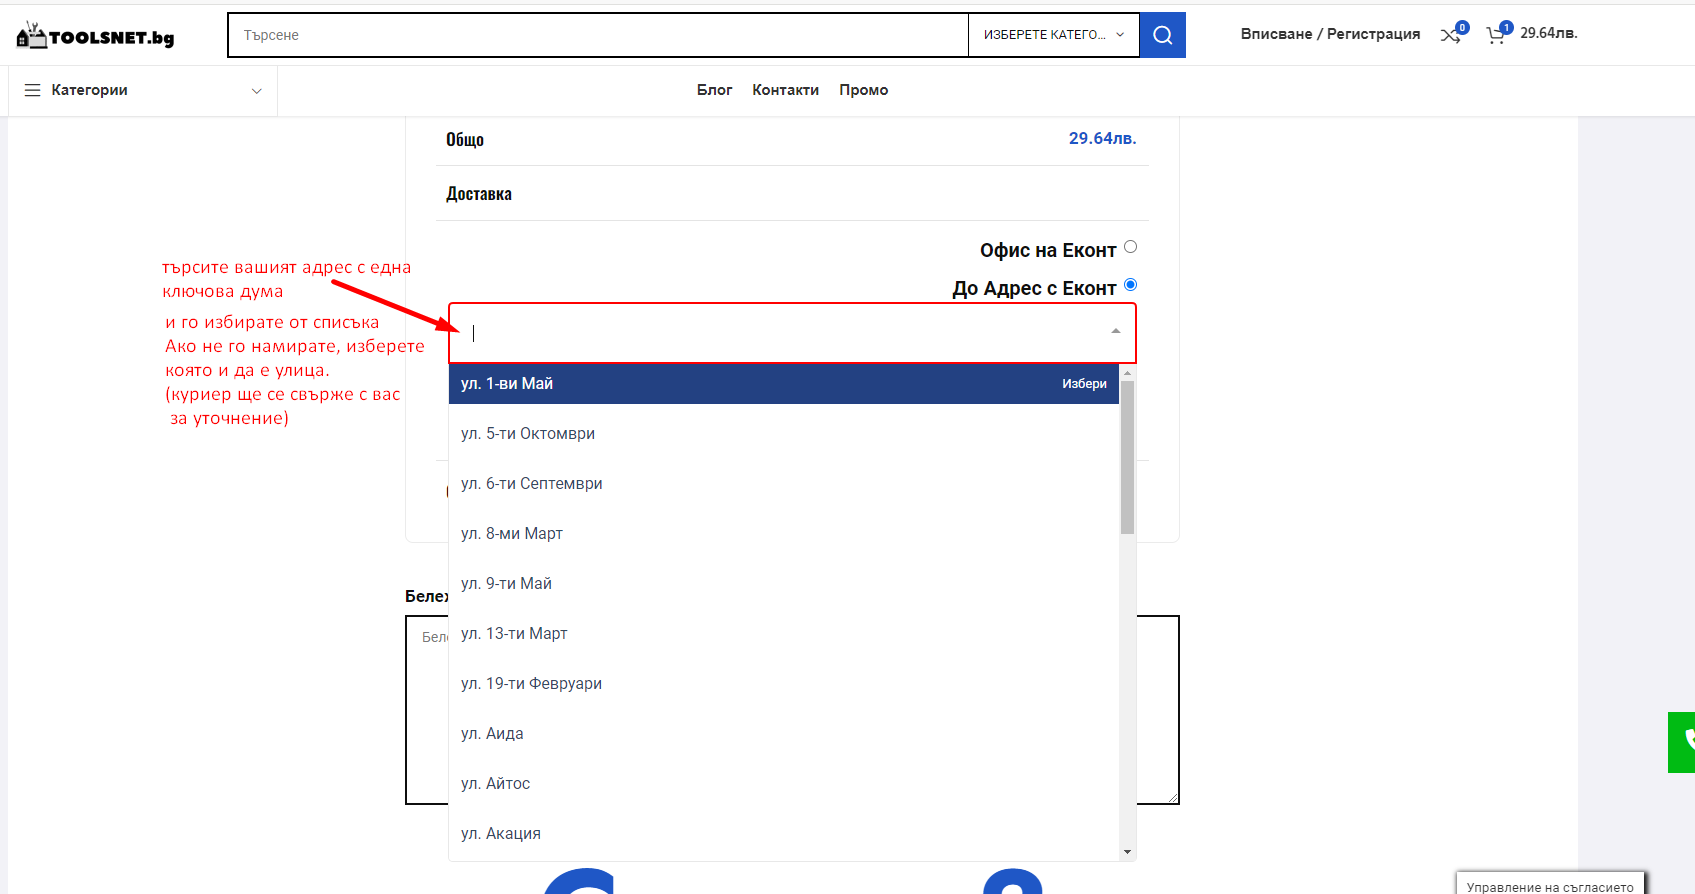
Task: Click the Търсене search input field
Action: pos(598,35)
